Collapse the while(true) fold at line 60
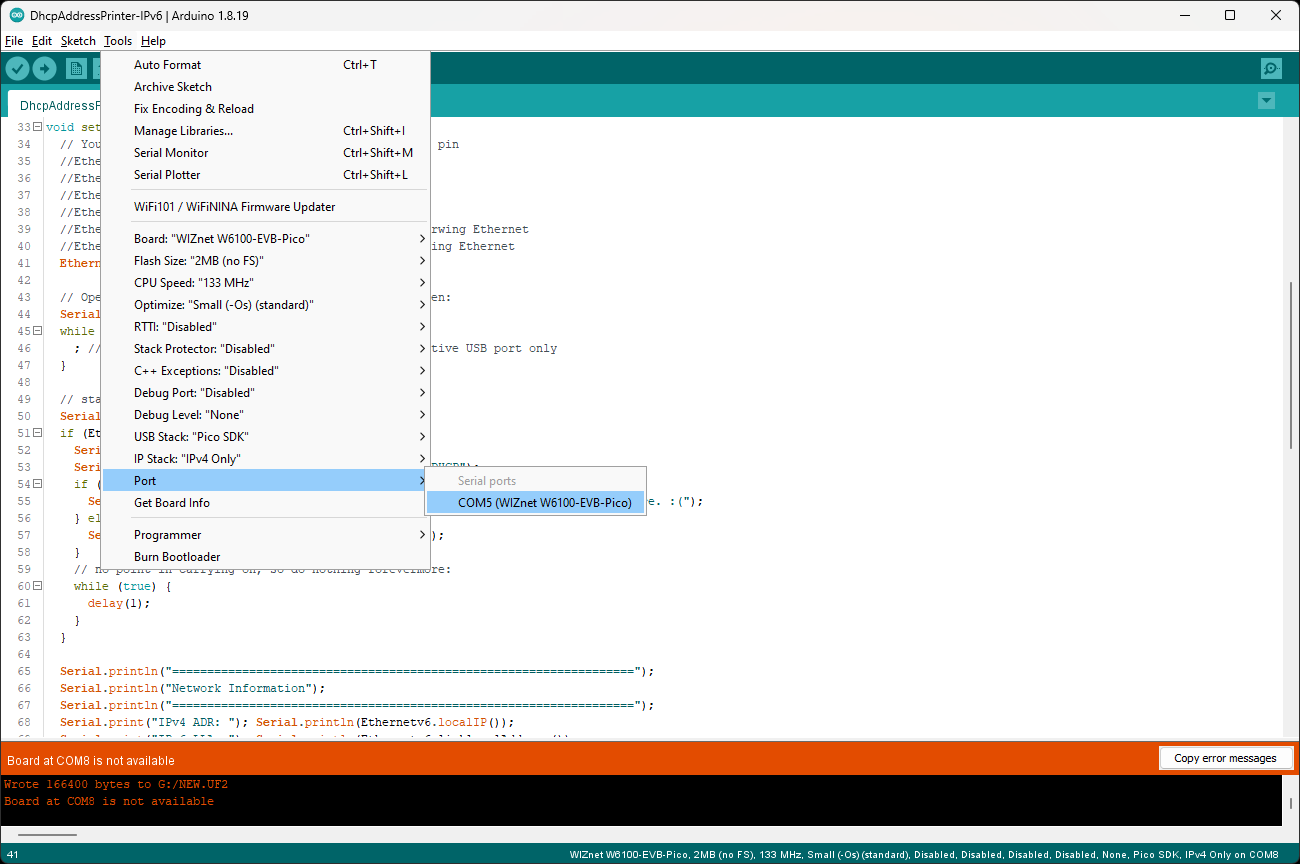1300x864 pixels. tap(37, 586)
